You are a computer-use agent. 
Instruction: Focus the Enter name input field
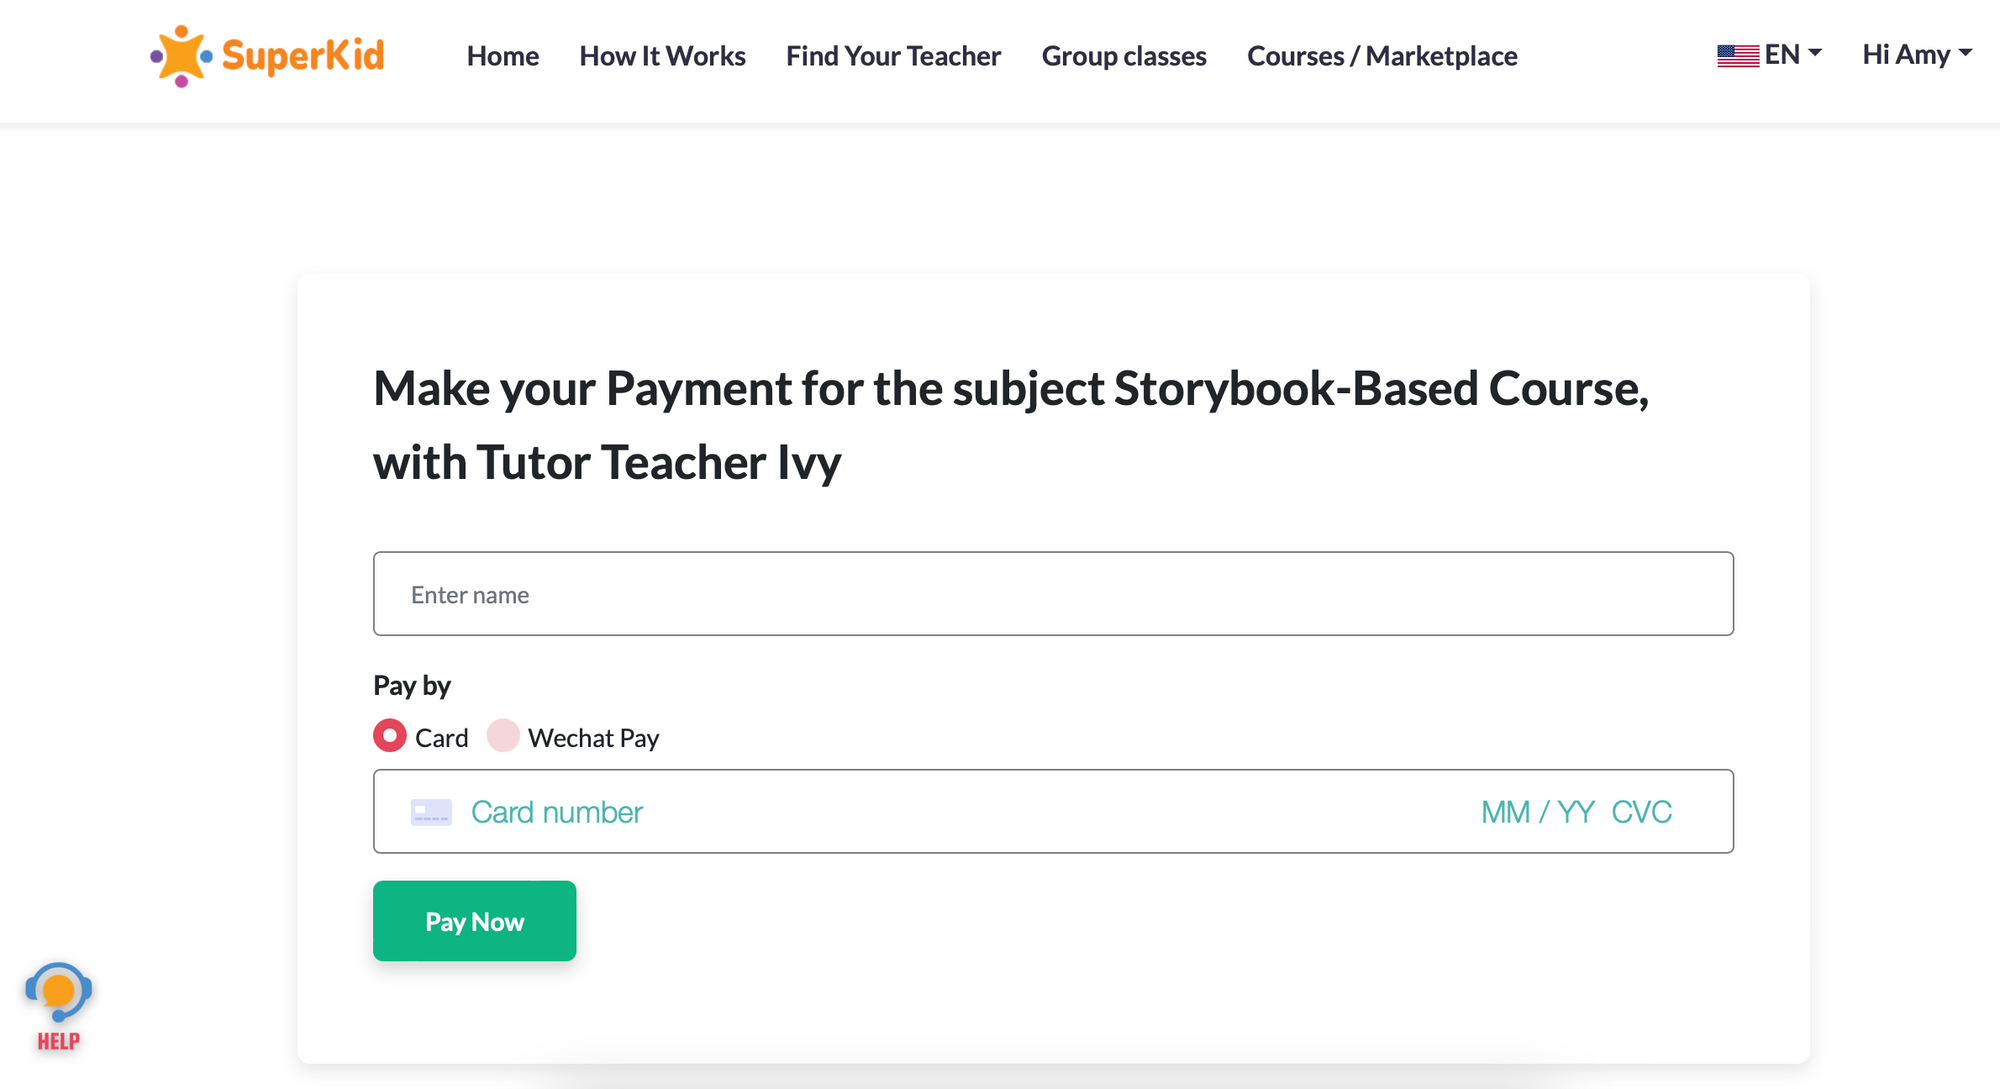pos(1053,594)
